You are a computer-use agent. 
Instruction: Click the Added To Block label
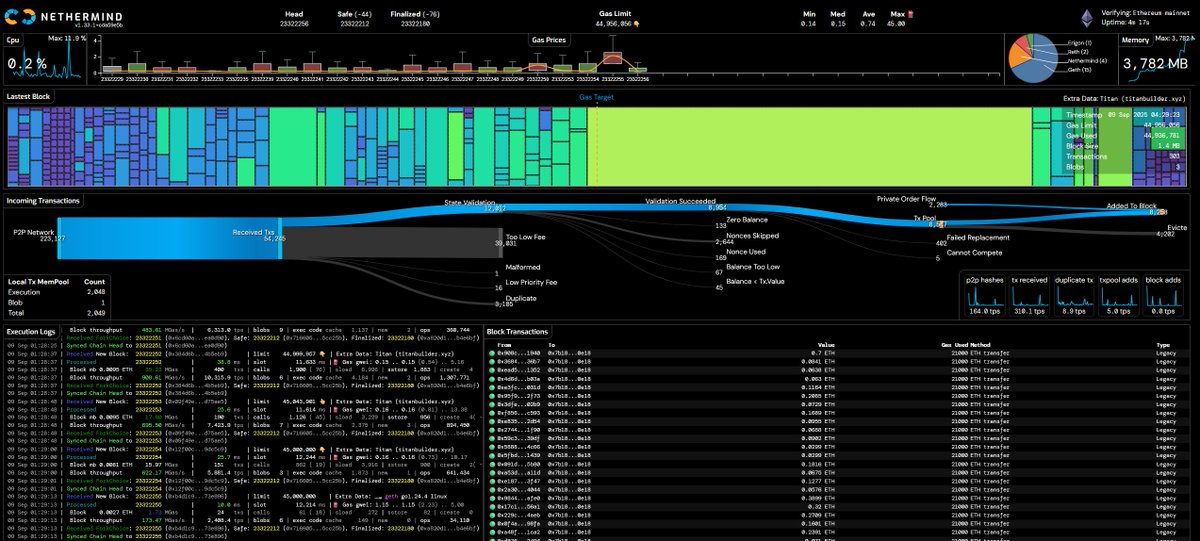[x=1133, y=205]
